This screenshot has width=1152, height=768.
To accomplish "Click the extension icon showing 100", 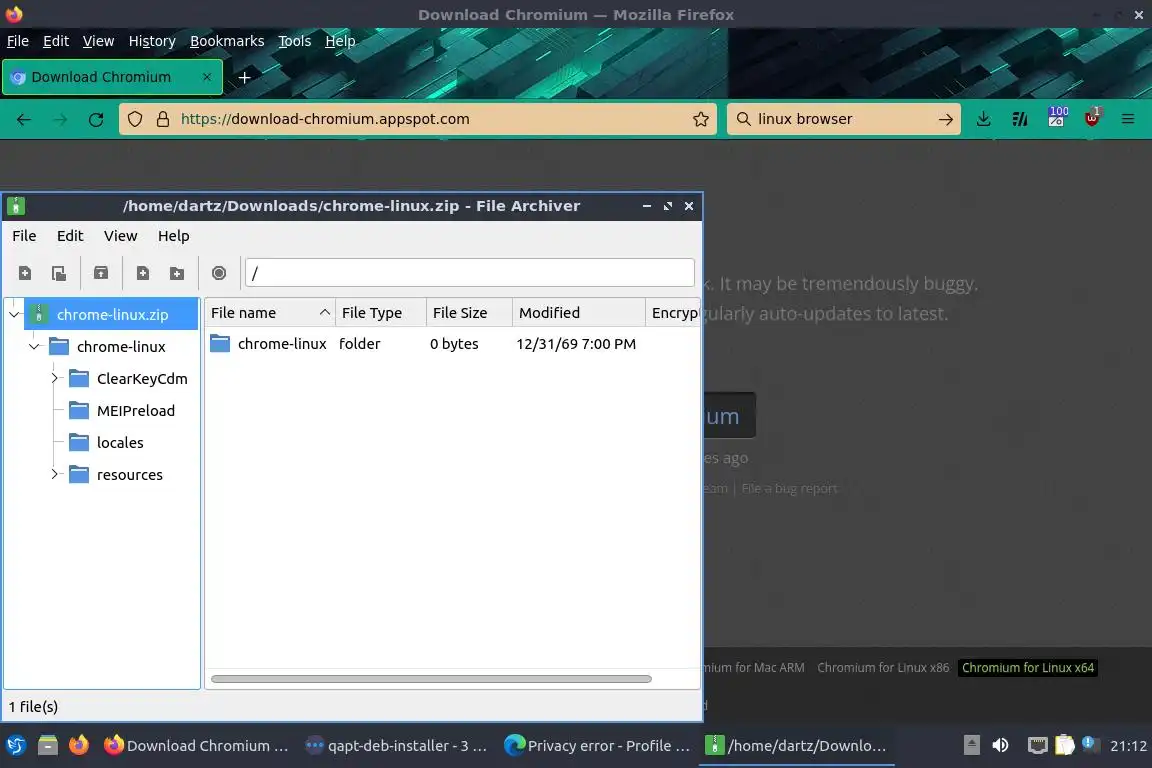I will 1056,117.
